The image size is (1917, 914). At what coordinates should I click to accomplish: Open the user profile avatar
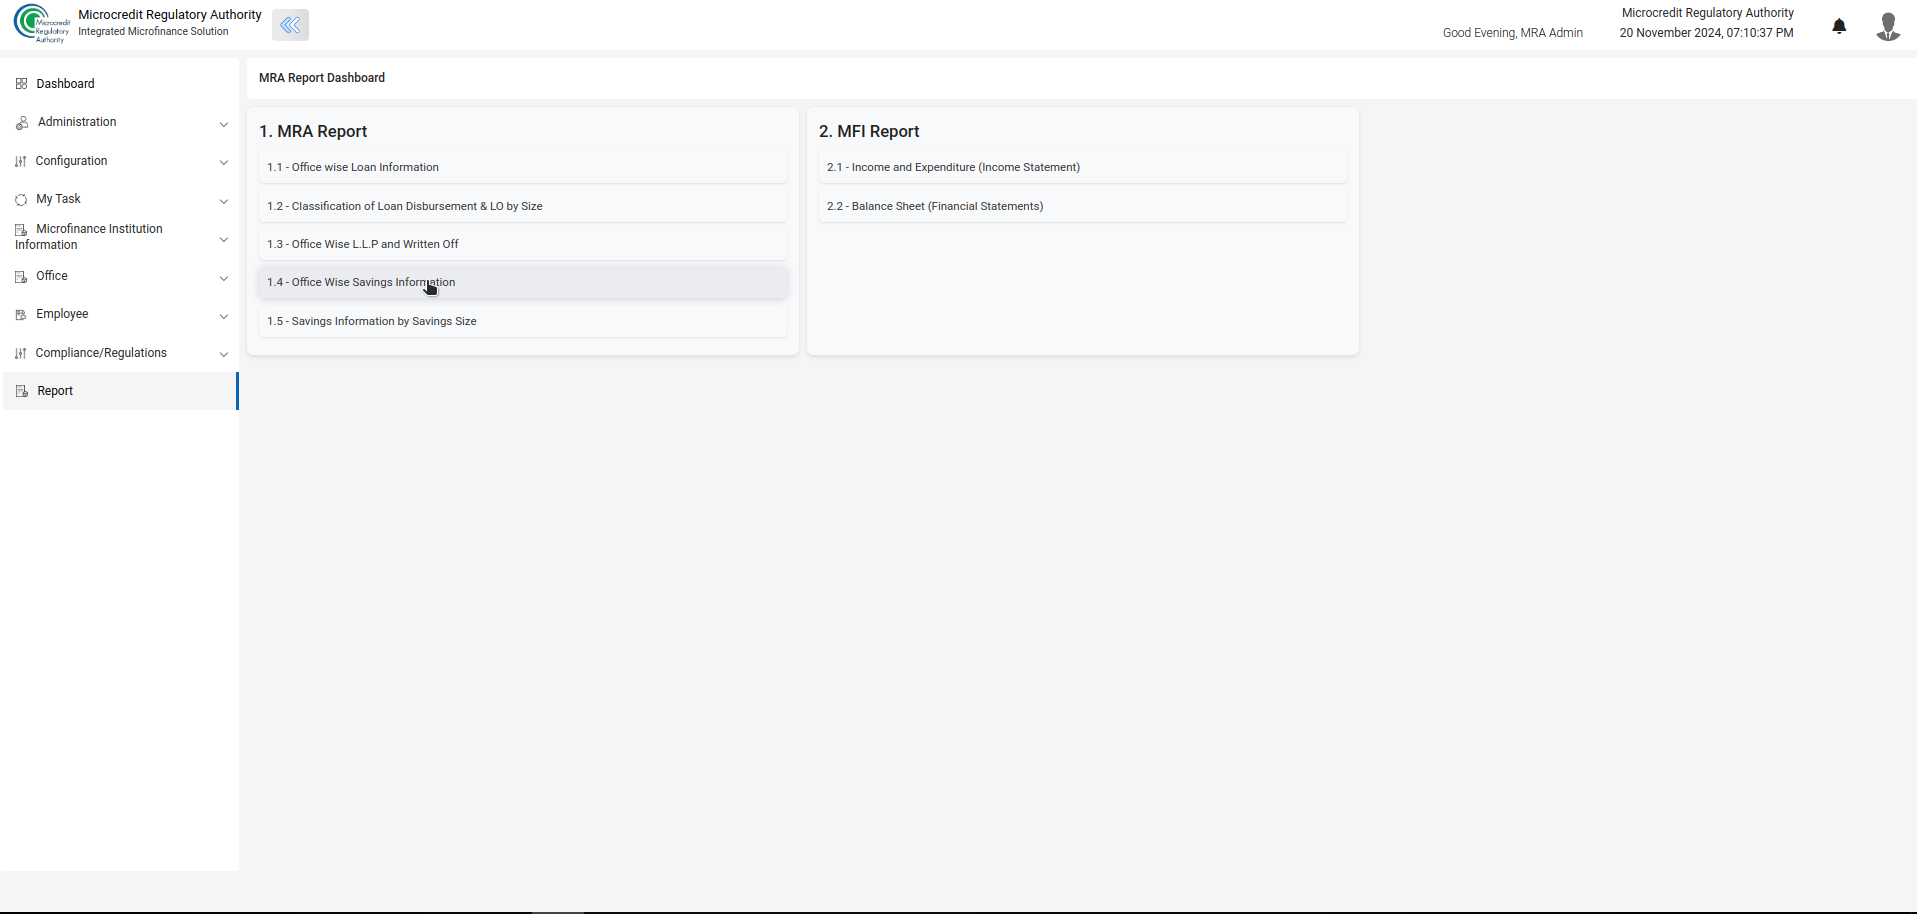pyautogui.click(x=1888, y=26)
